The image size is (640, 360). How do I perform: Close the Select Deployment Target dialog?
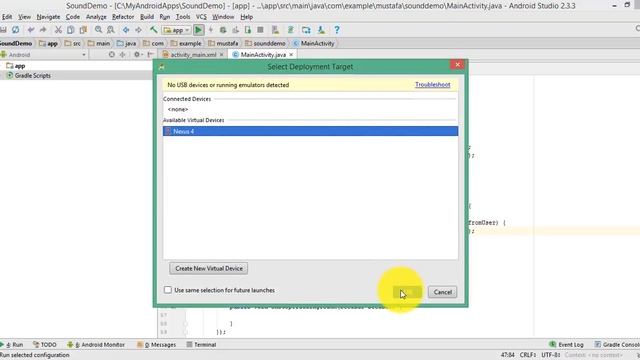[x=458, y=65]
